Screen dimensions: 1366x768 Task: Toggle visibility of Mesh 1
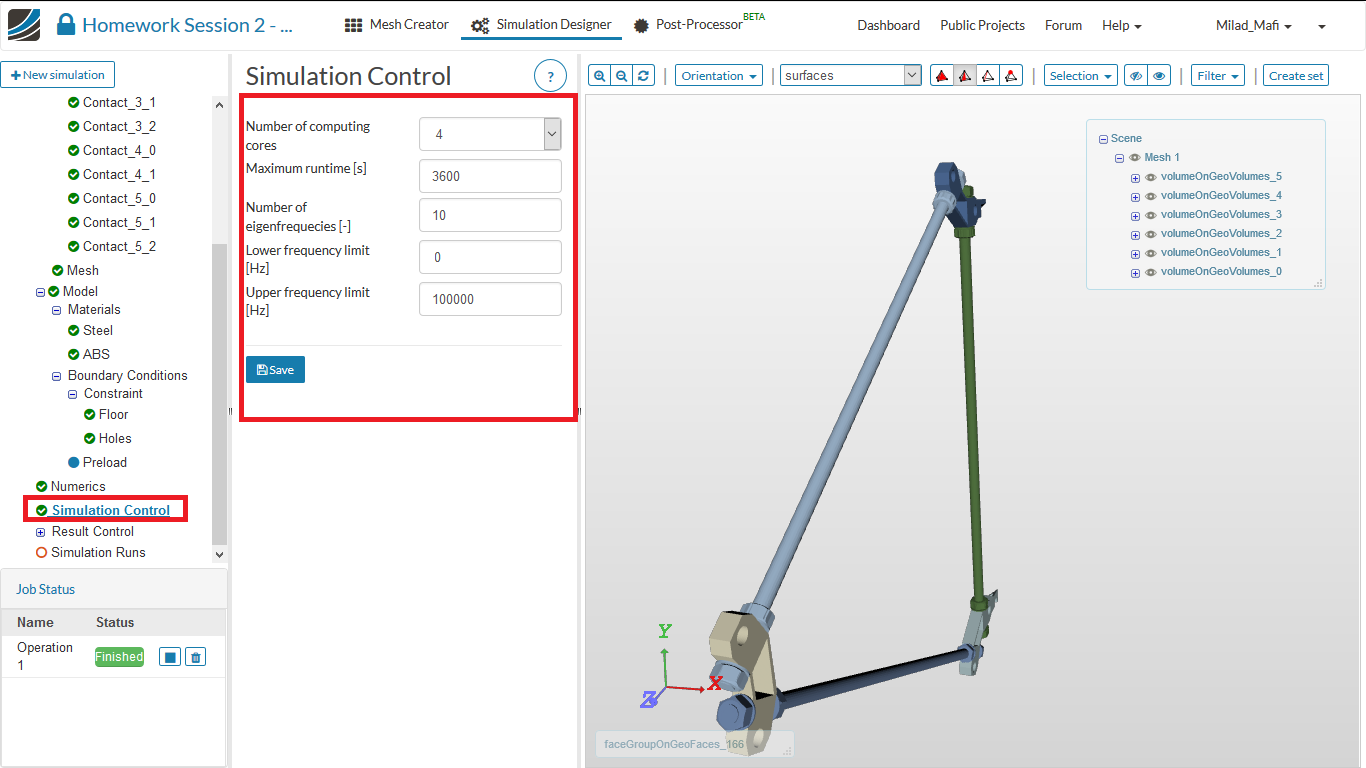click(1135, 158)
